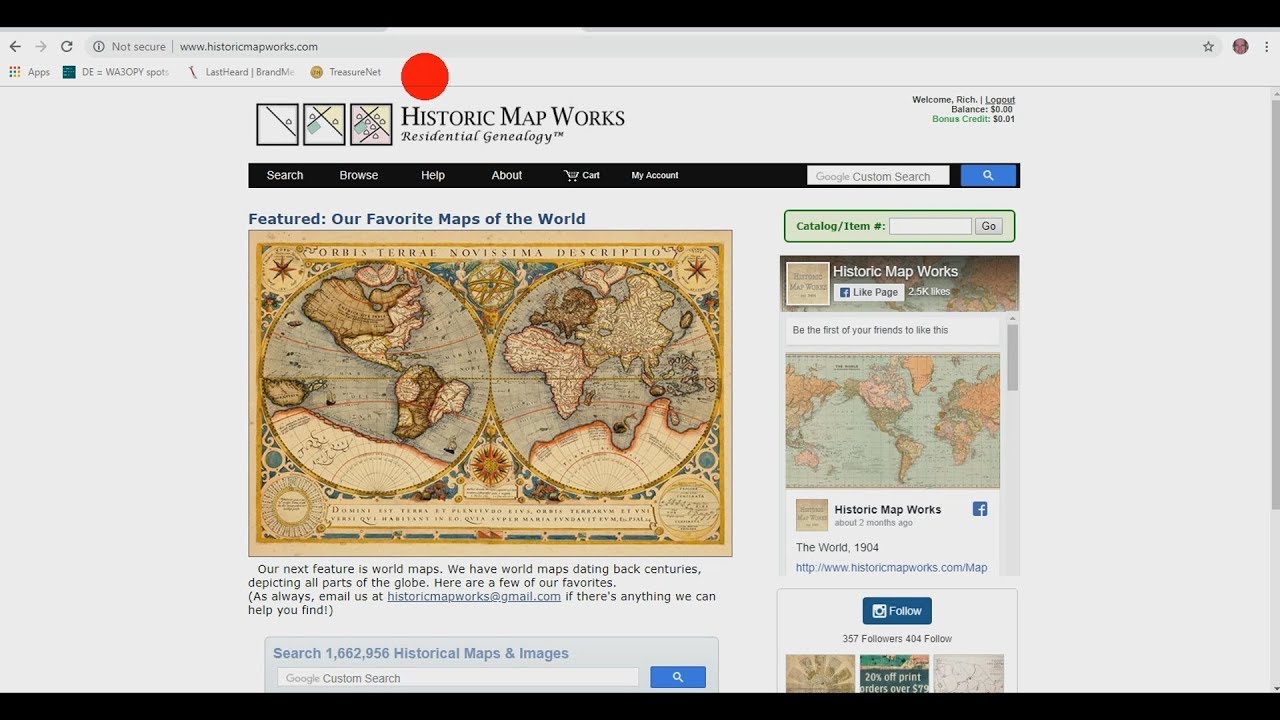This screenshot has width=1280, height=720.
Task: Click the page scrollbar down arrow
Action: pos(1274,687)
